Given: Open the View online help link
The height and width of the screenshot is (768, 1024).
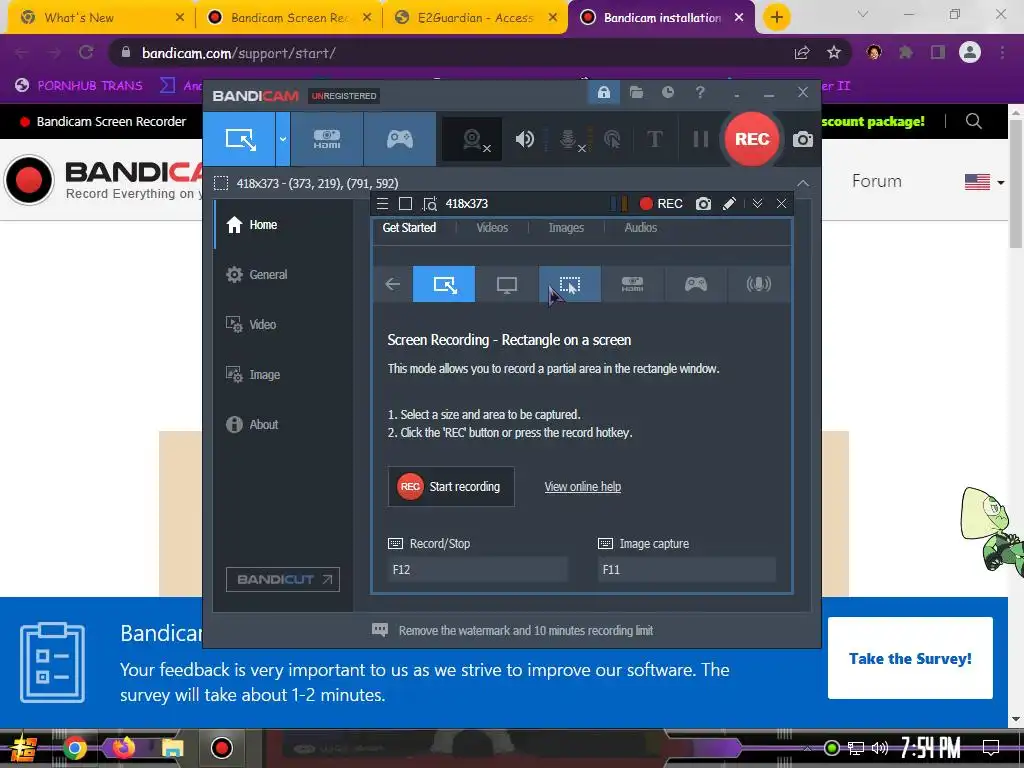Looking at the screenshot, I should click(x=583, y=487).
